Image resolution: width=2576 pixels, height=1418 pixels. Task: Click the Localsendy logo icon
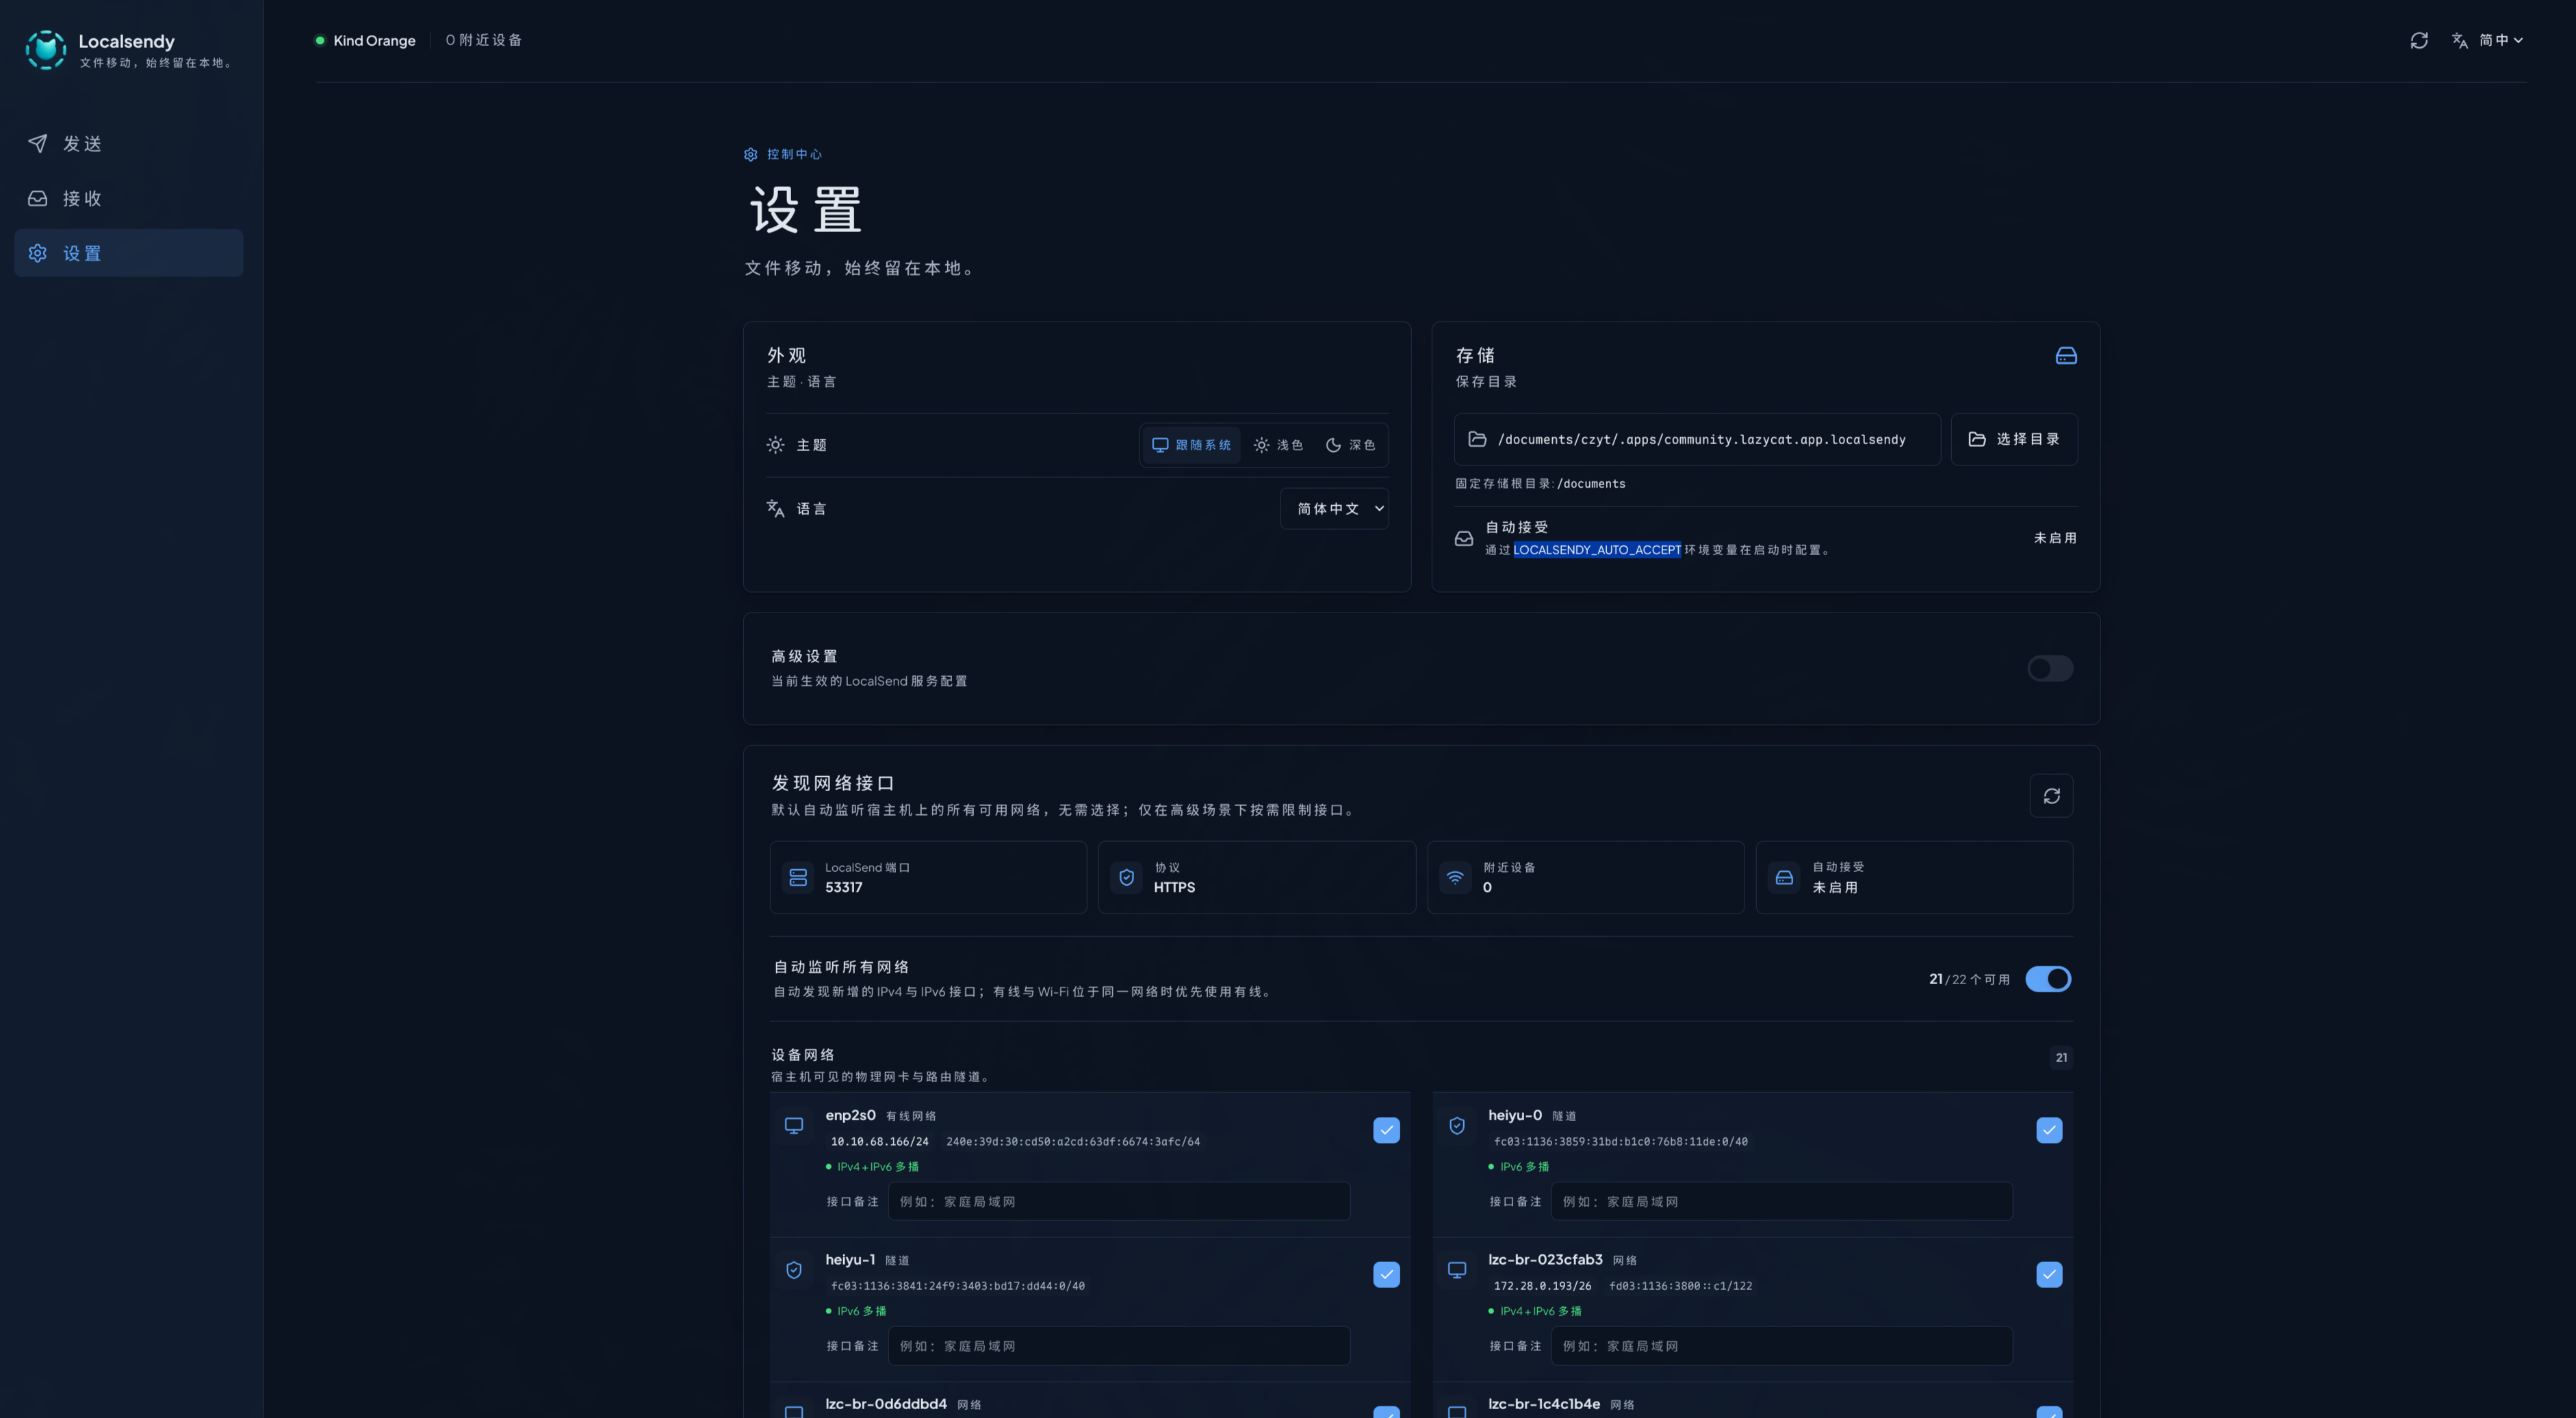pyautogui.click(x=46, y=49)
